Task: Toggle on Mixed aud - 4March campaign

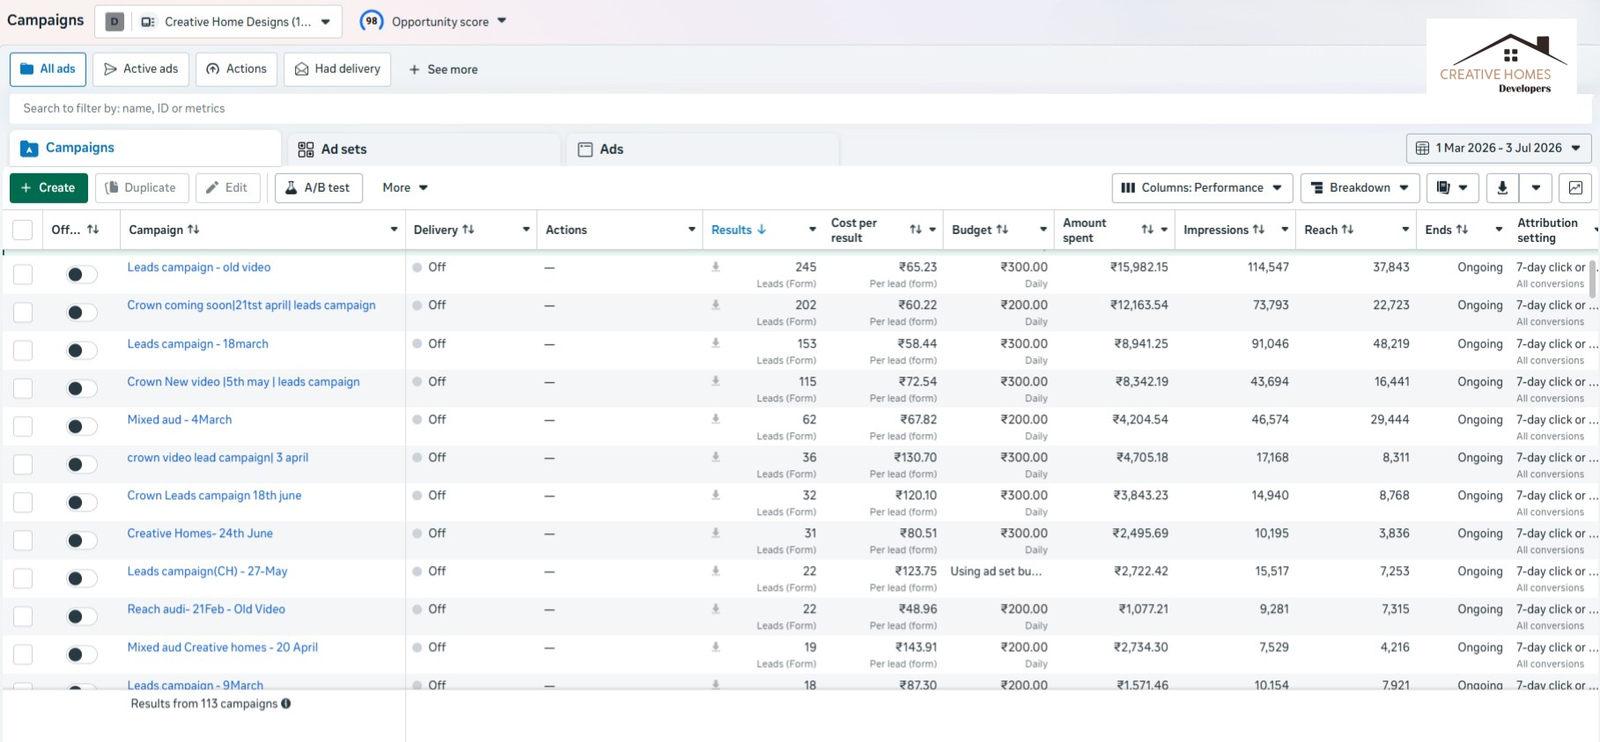Action: click(x=81, y=426)
